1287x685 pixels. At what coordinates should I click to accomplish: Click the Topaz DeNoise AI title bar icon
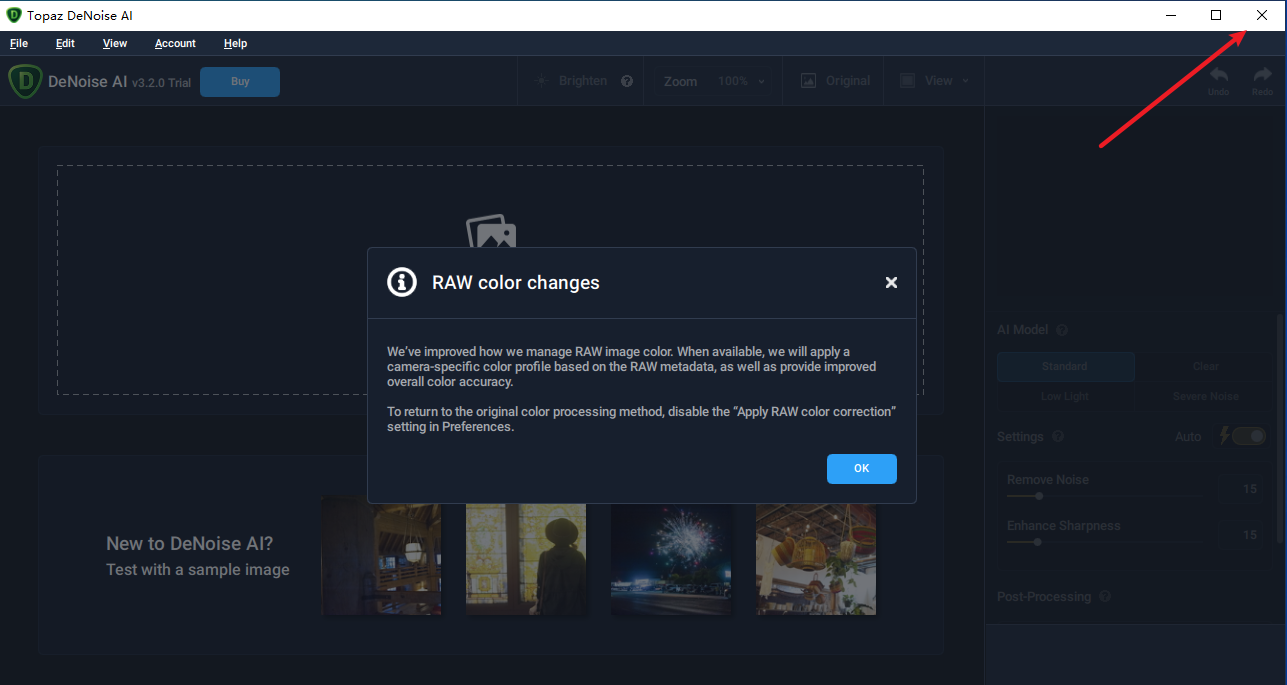pos(14,15)
